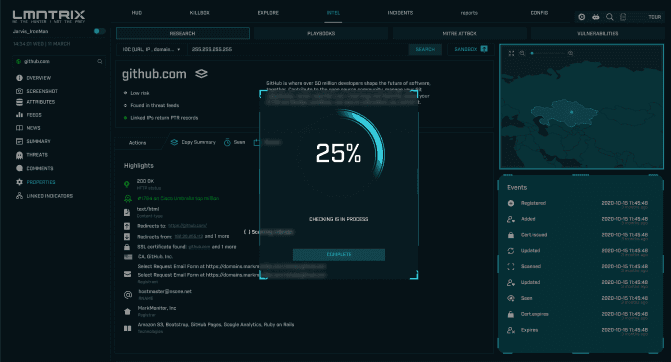671x362 pixels.
Task: Click the circular settings icon in top toolbar
Action: pos(582,17)
